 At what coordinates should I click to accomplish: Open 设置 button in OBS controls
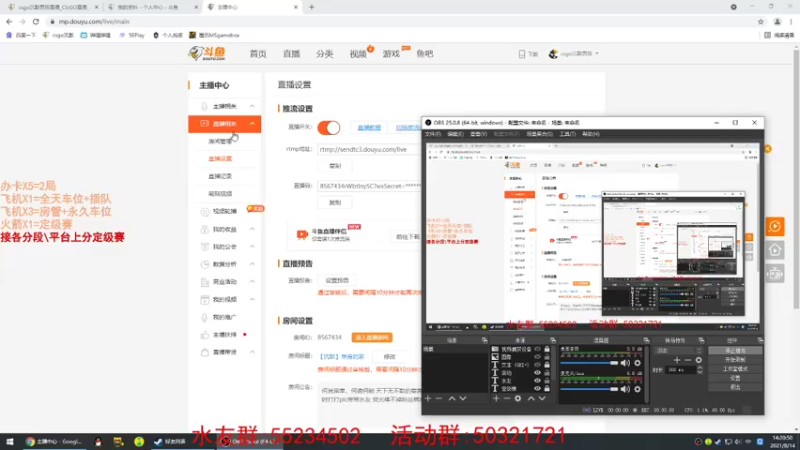pos(735,378)
